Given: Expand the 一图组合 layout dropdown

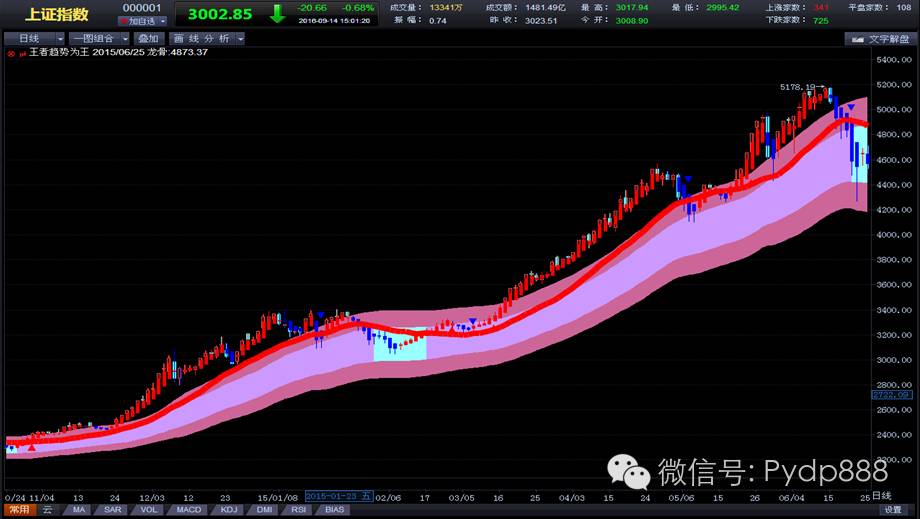Looking at the screenshot, I should (99, 39).
